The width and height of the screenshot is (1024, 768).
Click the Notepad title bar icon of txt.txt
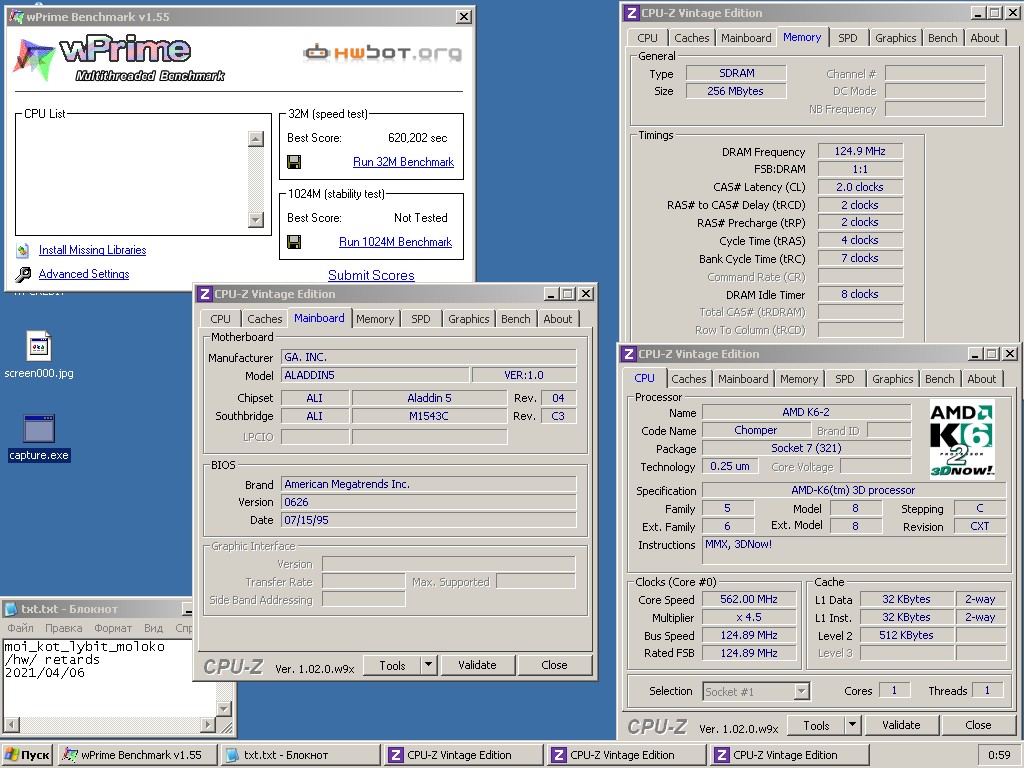[x=11, y=609]
